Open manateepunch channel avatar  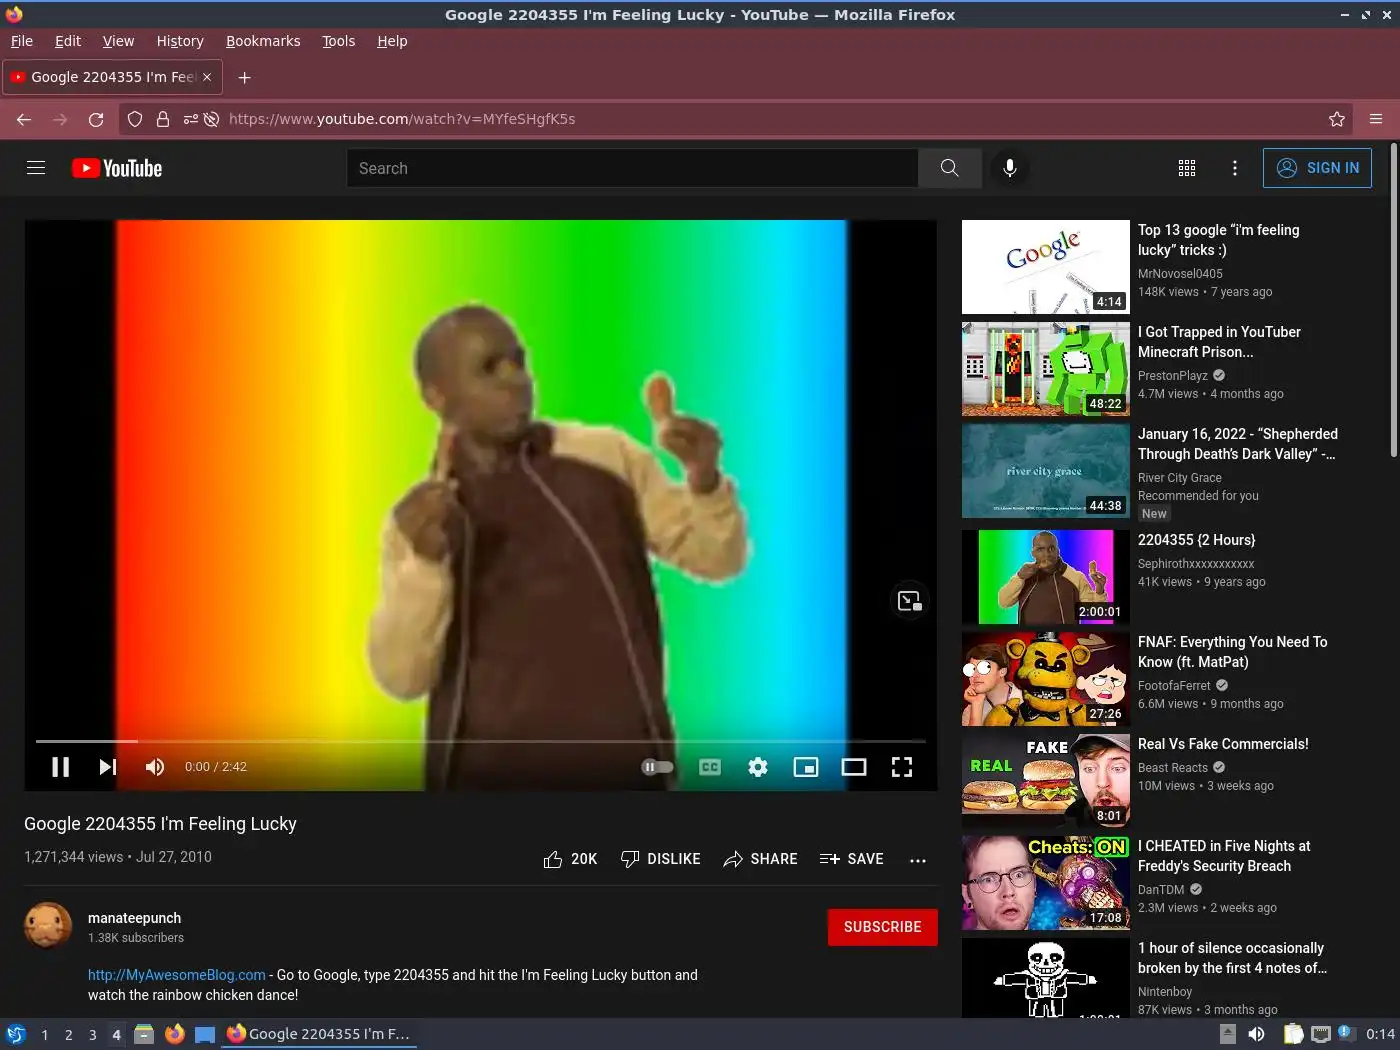click(48, 926)
